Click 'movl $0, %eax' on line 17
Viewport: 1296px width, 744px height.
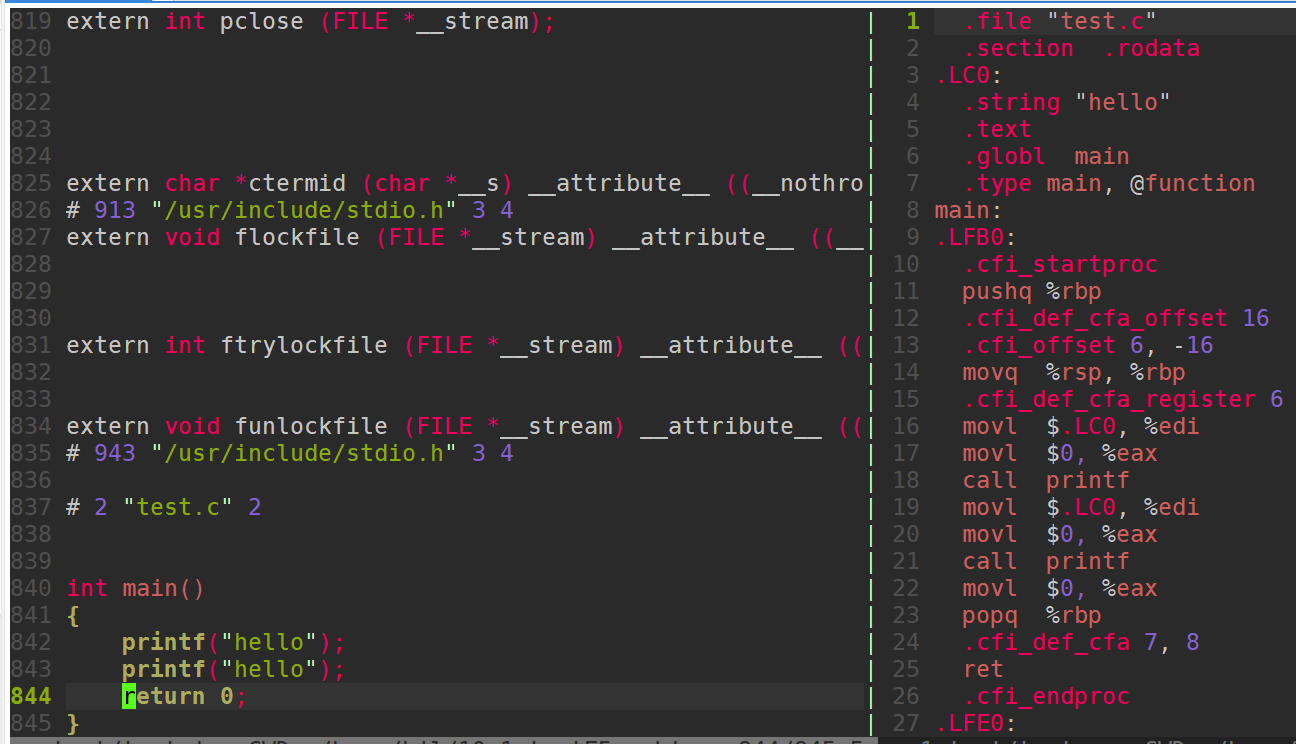click(1060, 453)
